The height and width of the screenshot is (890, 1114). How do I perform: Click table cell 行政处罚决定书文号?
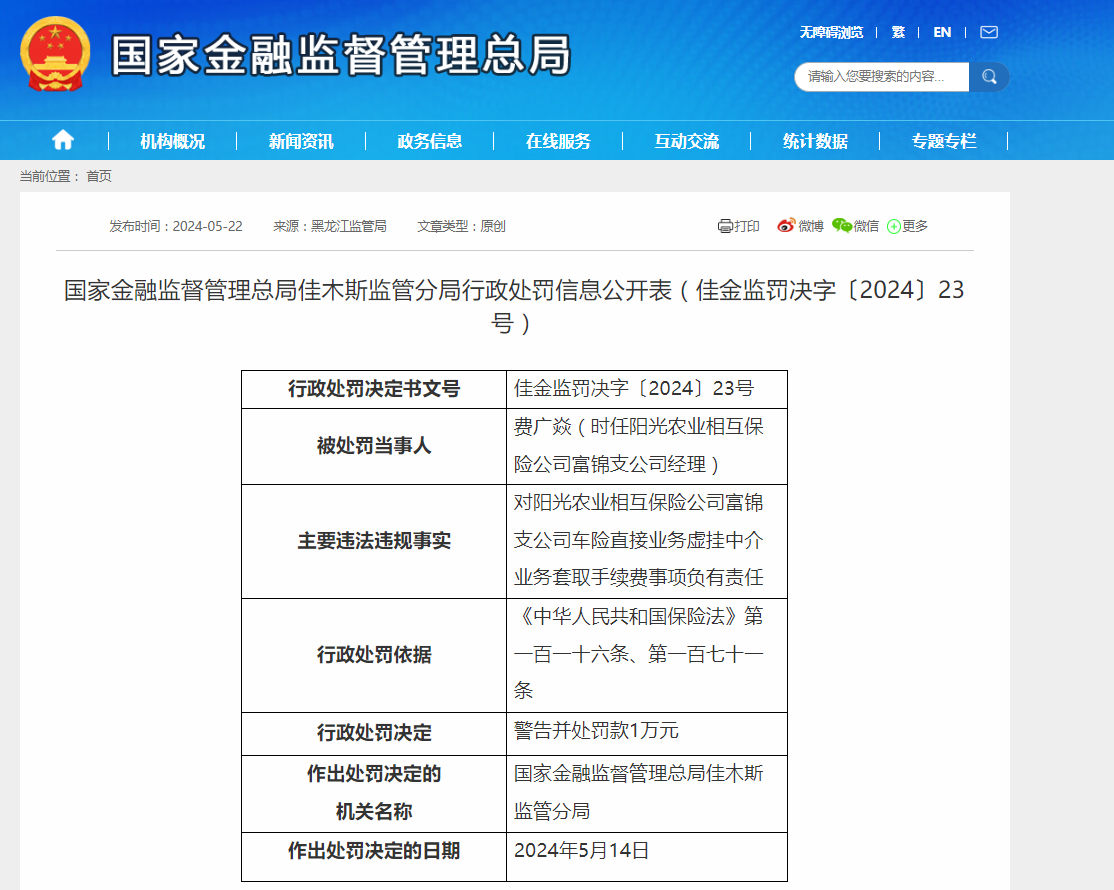point(374,389)
